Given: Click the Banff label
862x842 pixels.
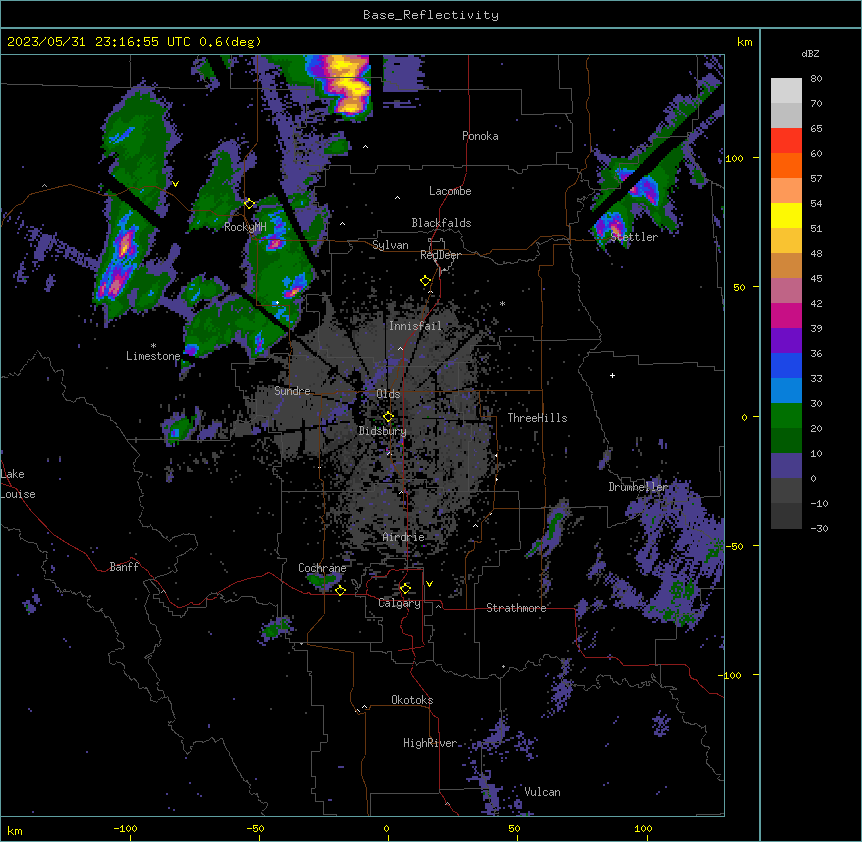Looking at the screenshot, I should click(124, 567).
